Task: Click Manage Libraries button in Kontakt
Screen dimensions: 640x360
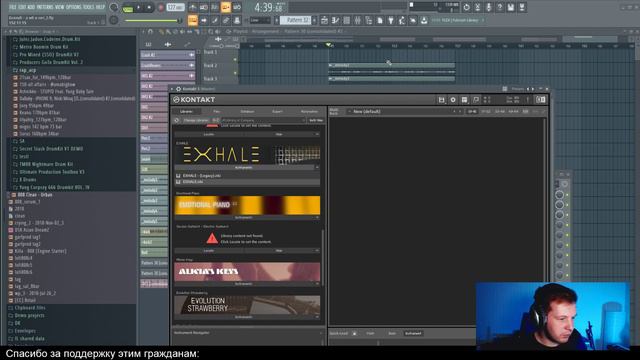Action: 196,120
